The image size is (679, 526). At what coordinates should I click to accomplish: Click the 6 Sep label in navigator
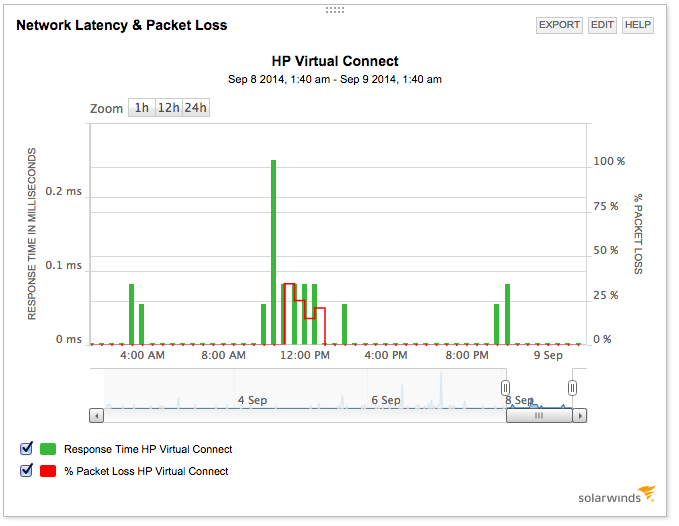(386, 400)
